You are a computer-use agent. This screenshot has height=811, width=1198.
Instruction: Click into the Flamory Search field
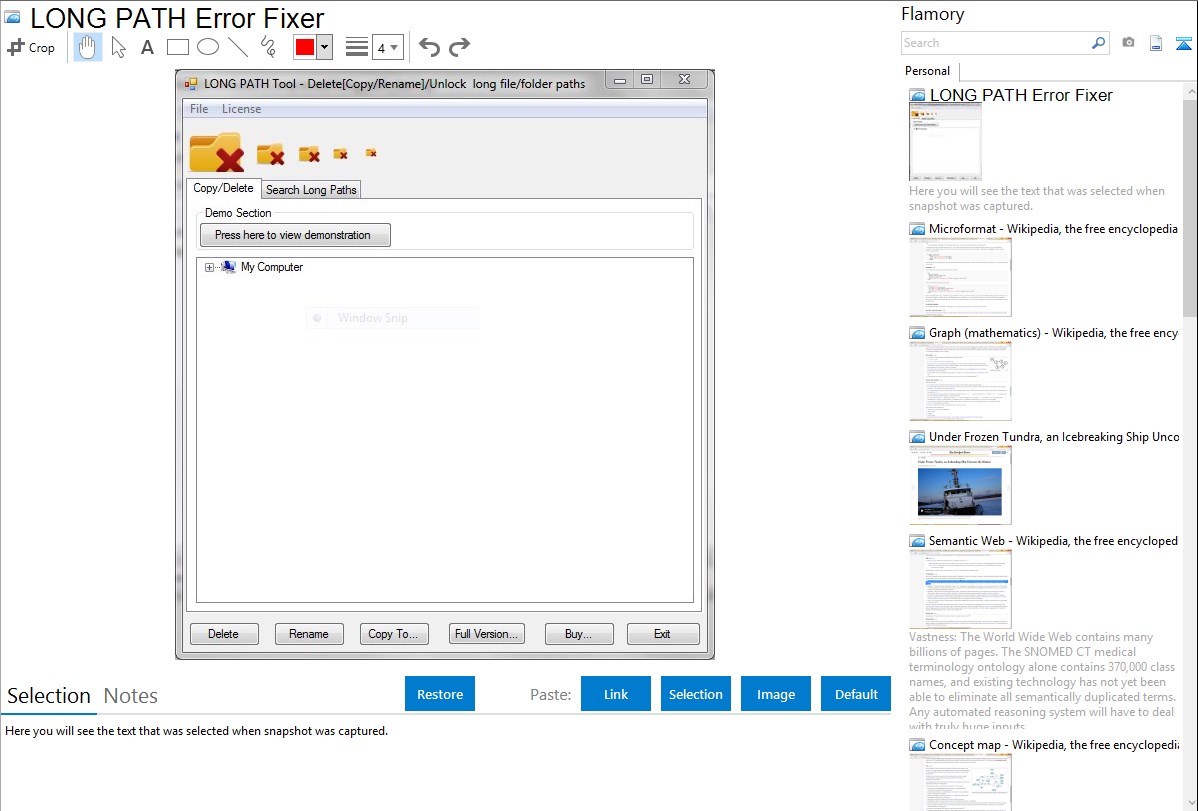[x=996, y=43]
